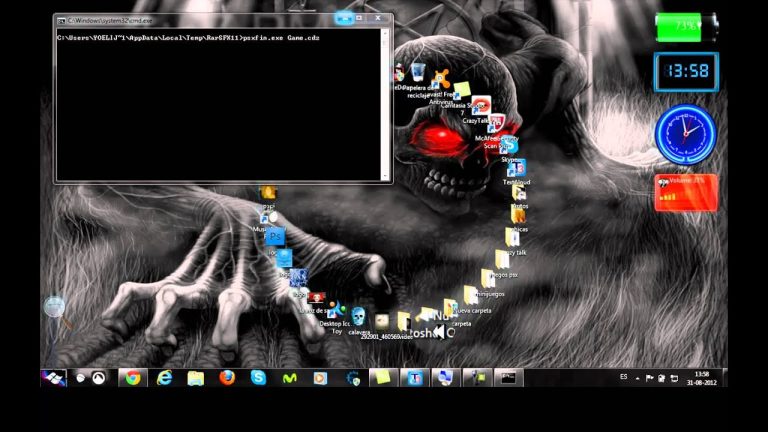Click the battery 73% desktop gadget
Viewport: 768px width, 432px height.
pyautogui.click(x=686, y=27)
